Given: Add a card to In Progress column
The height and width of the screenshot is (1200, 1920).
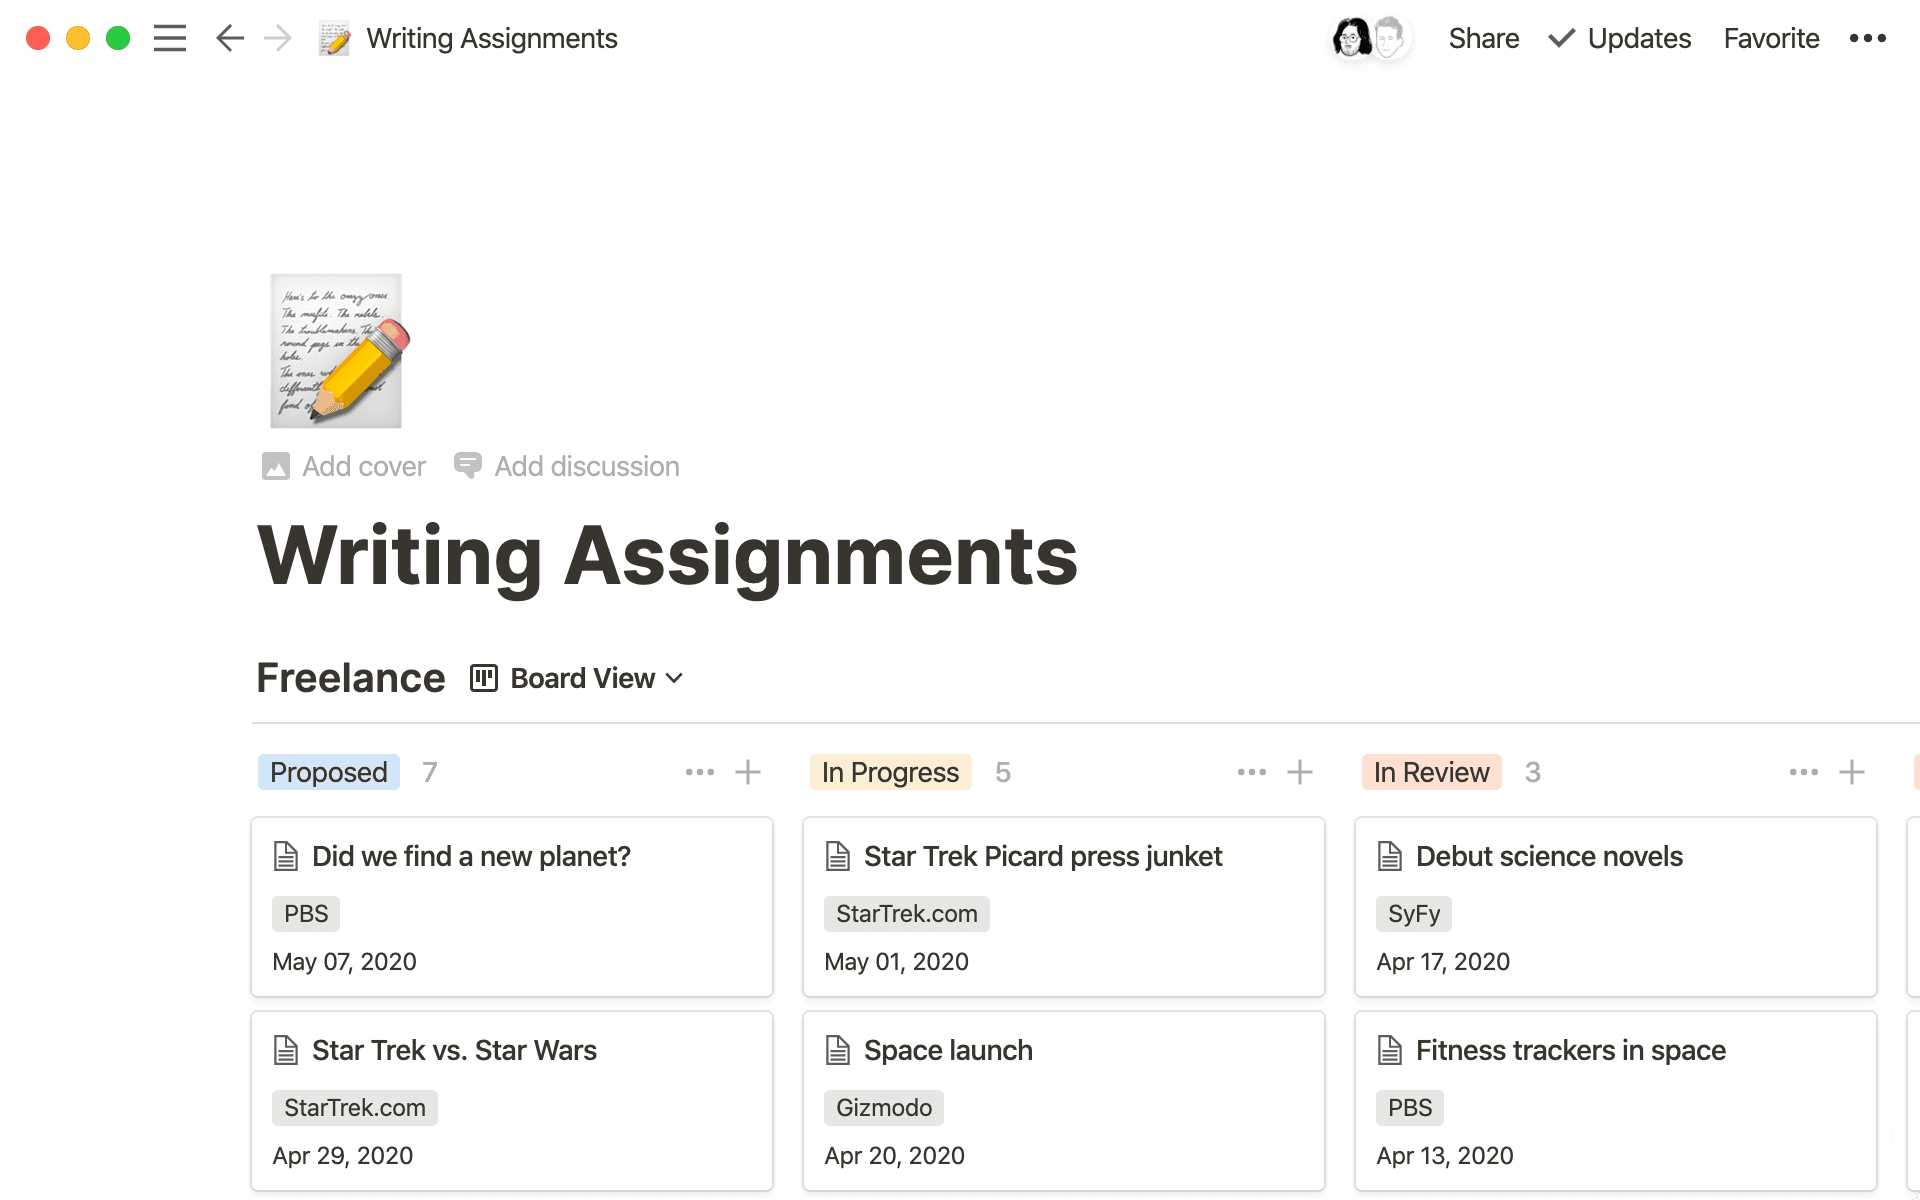Looking at the screenshot, I should 1300,772.
